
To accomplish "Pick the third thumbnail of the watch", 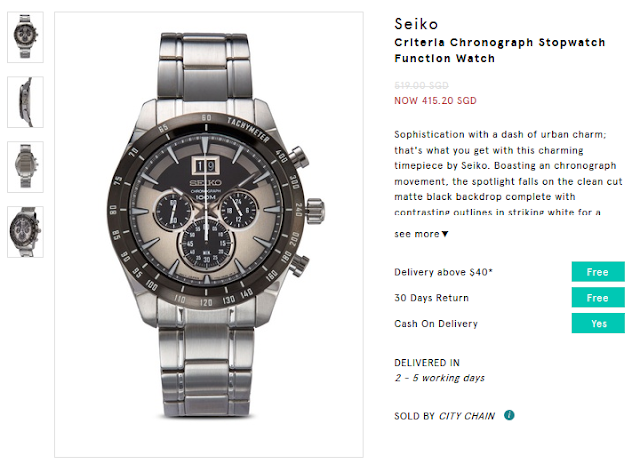I will tap(25, 166).
